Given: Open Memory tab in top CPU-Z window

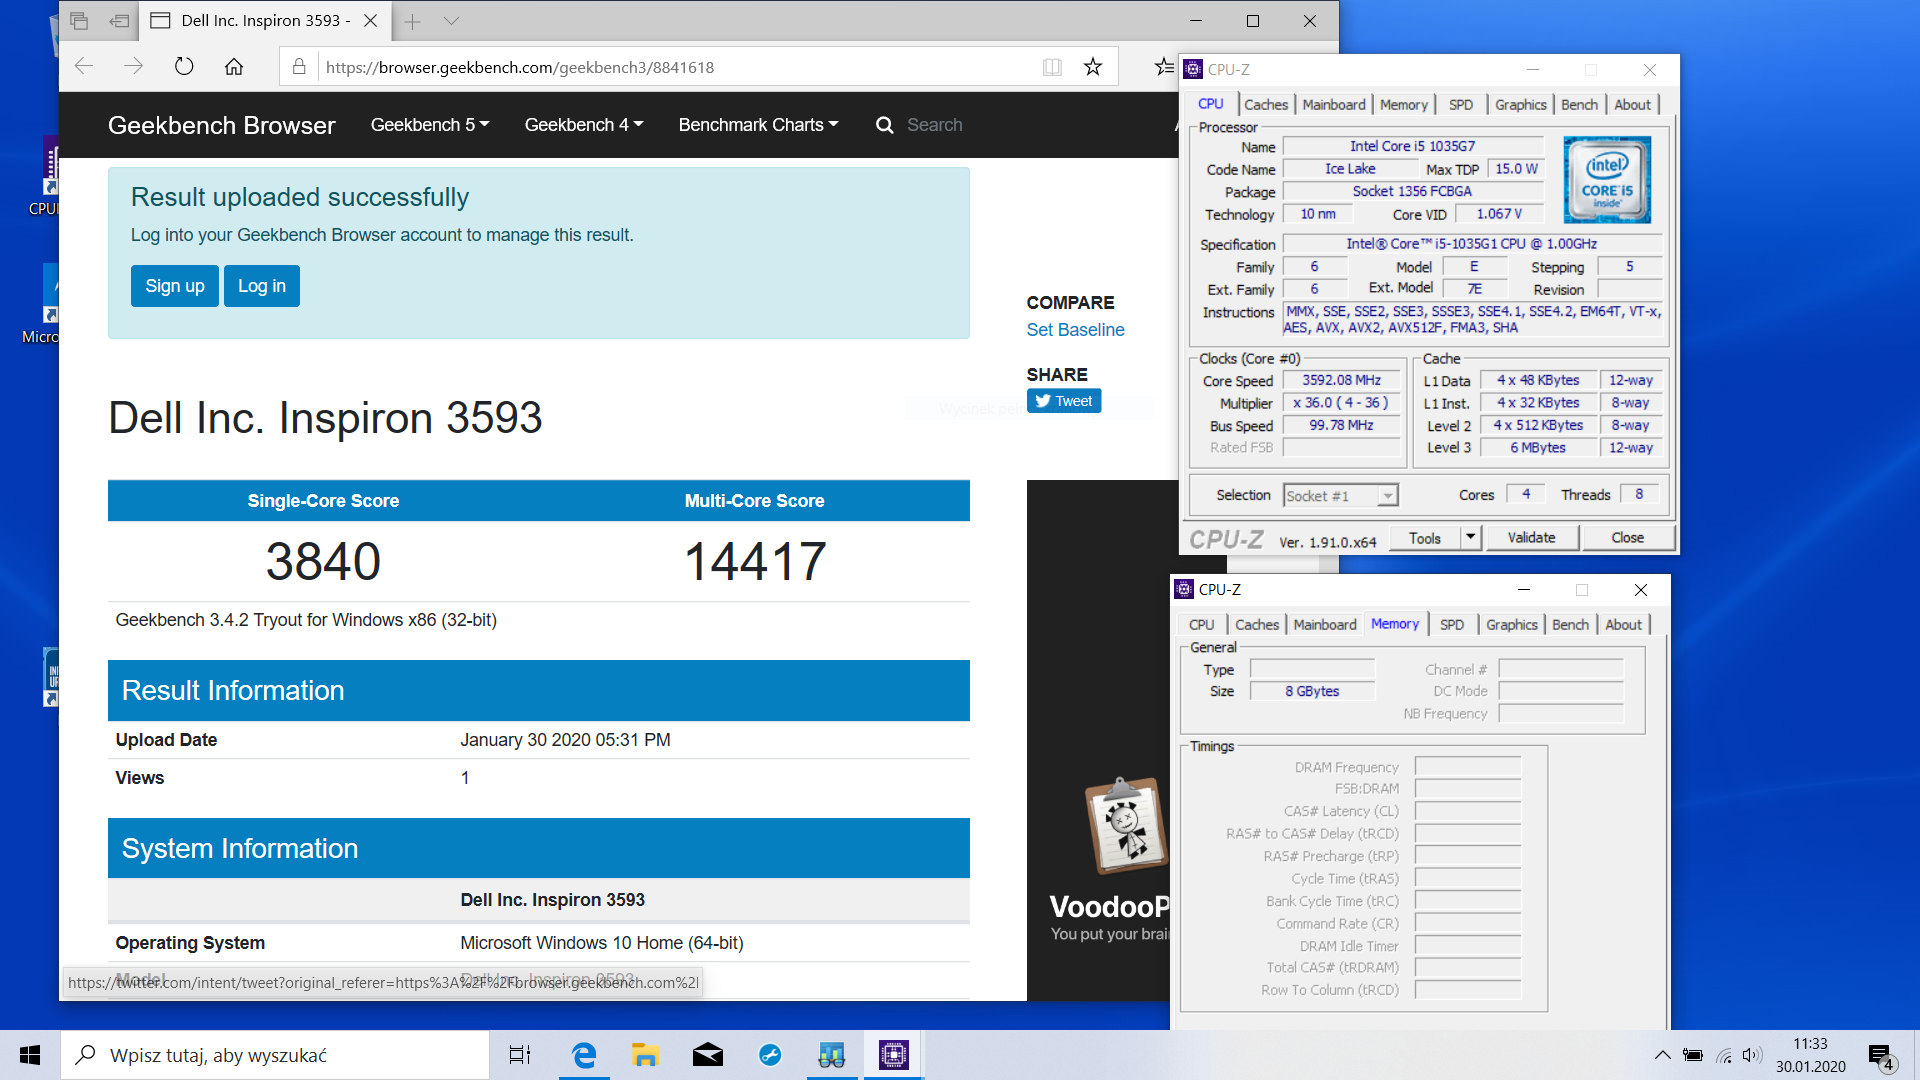Looking at the screenshot, I should pos(1404,104).
